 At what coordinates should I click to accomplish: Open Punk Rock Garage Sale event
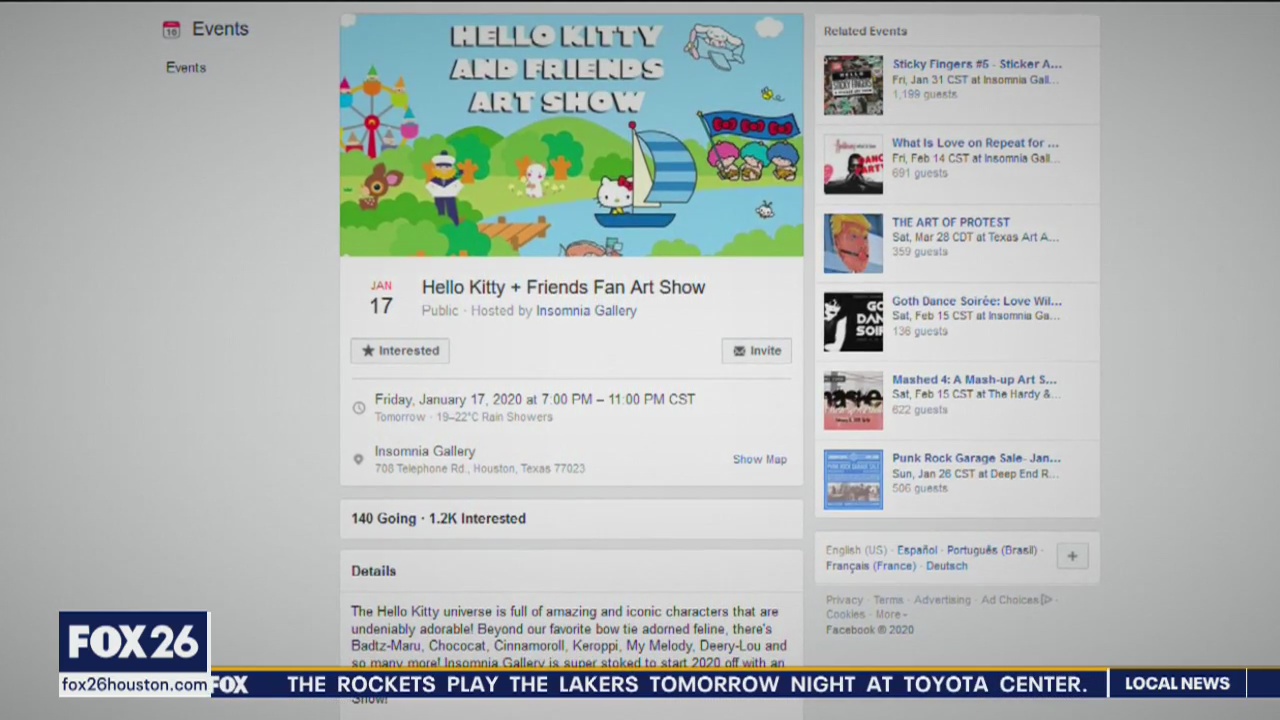coord(976,458)
